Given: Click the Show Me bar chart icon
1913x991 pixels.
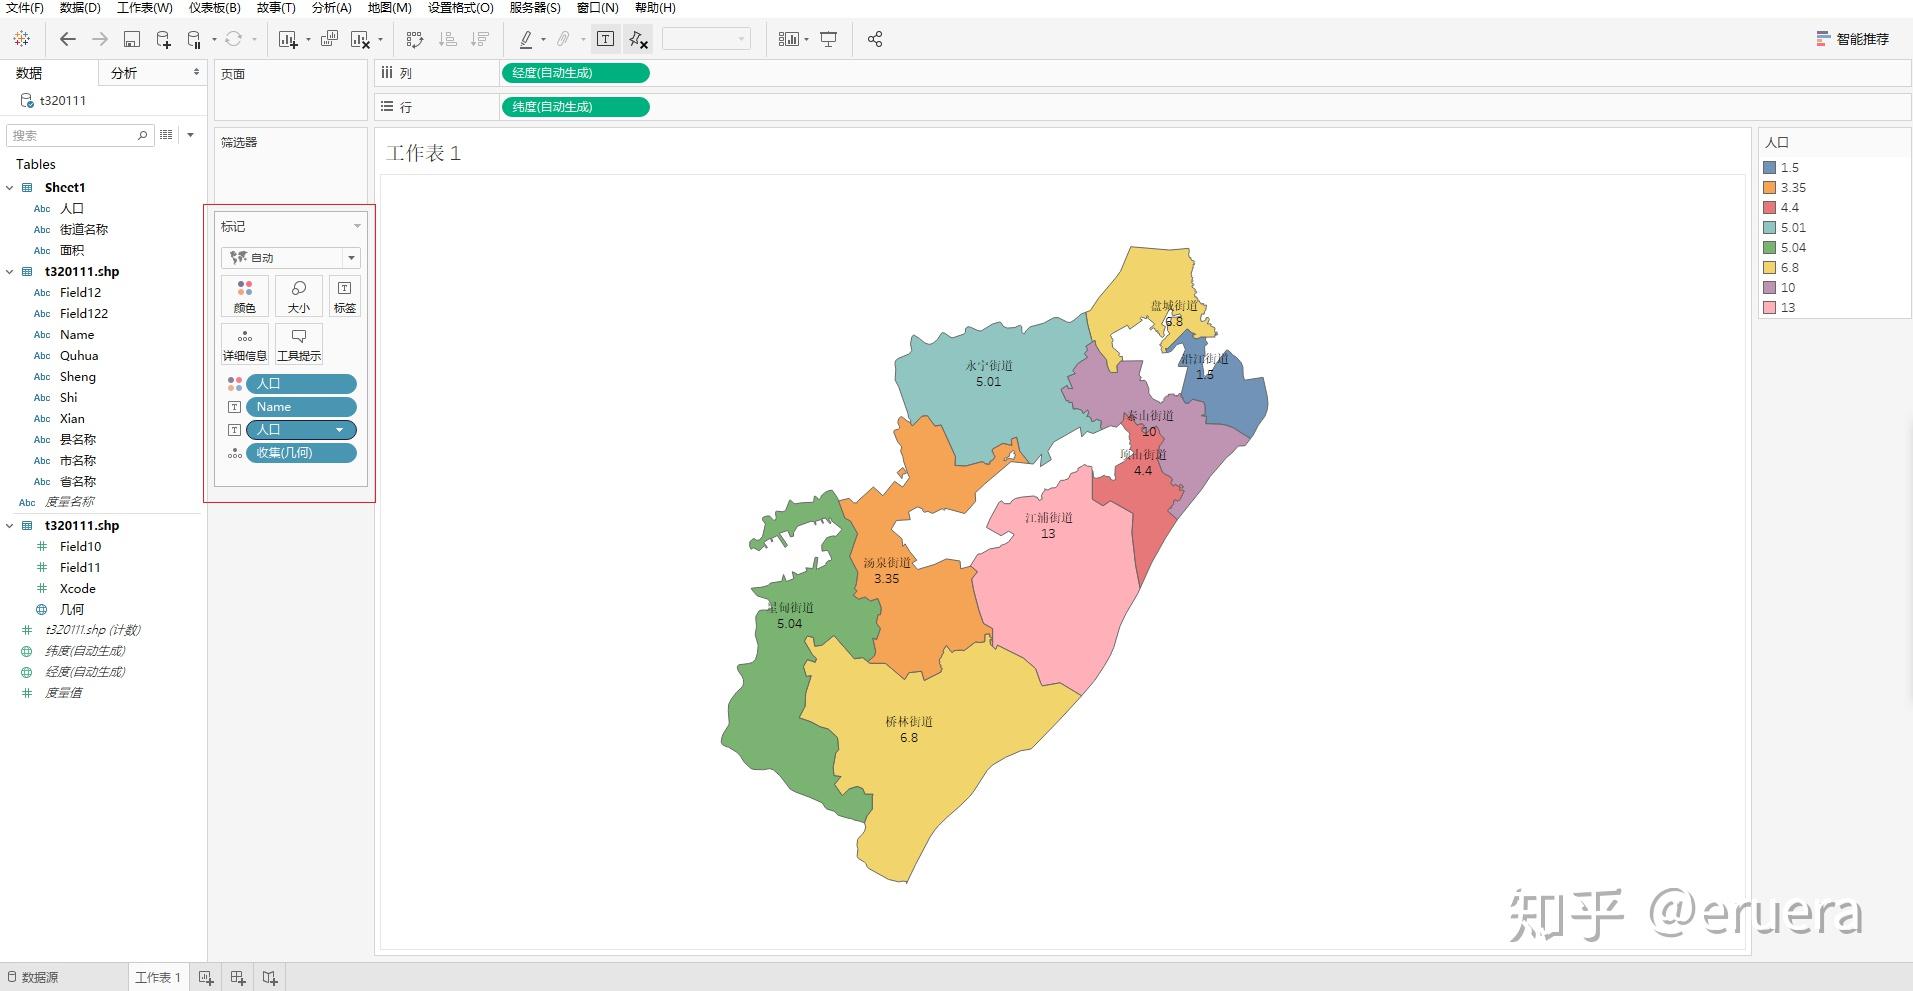Looking at the screenshot, I should [789, 39].
